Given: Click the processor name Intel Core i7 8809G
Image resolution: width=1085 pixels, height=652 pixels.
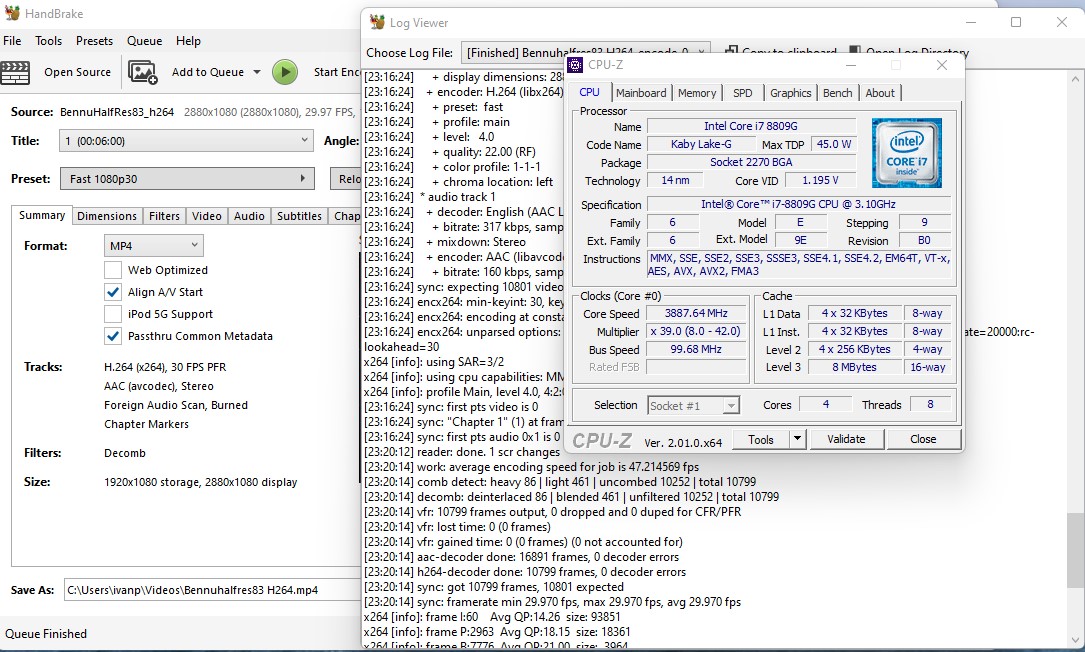Looking at the screenshot, I should tap(751, 126).
